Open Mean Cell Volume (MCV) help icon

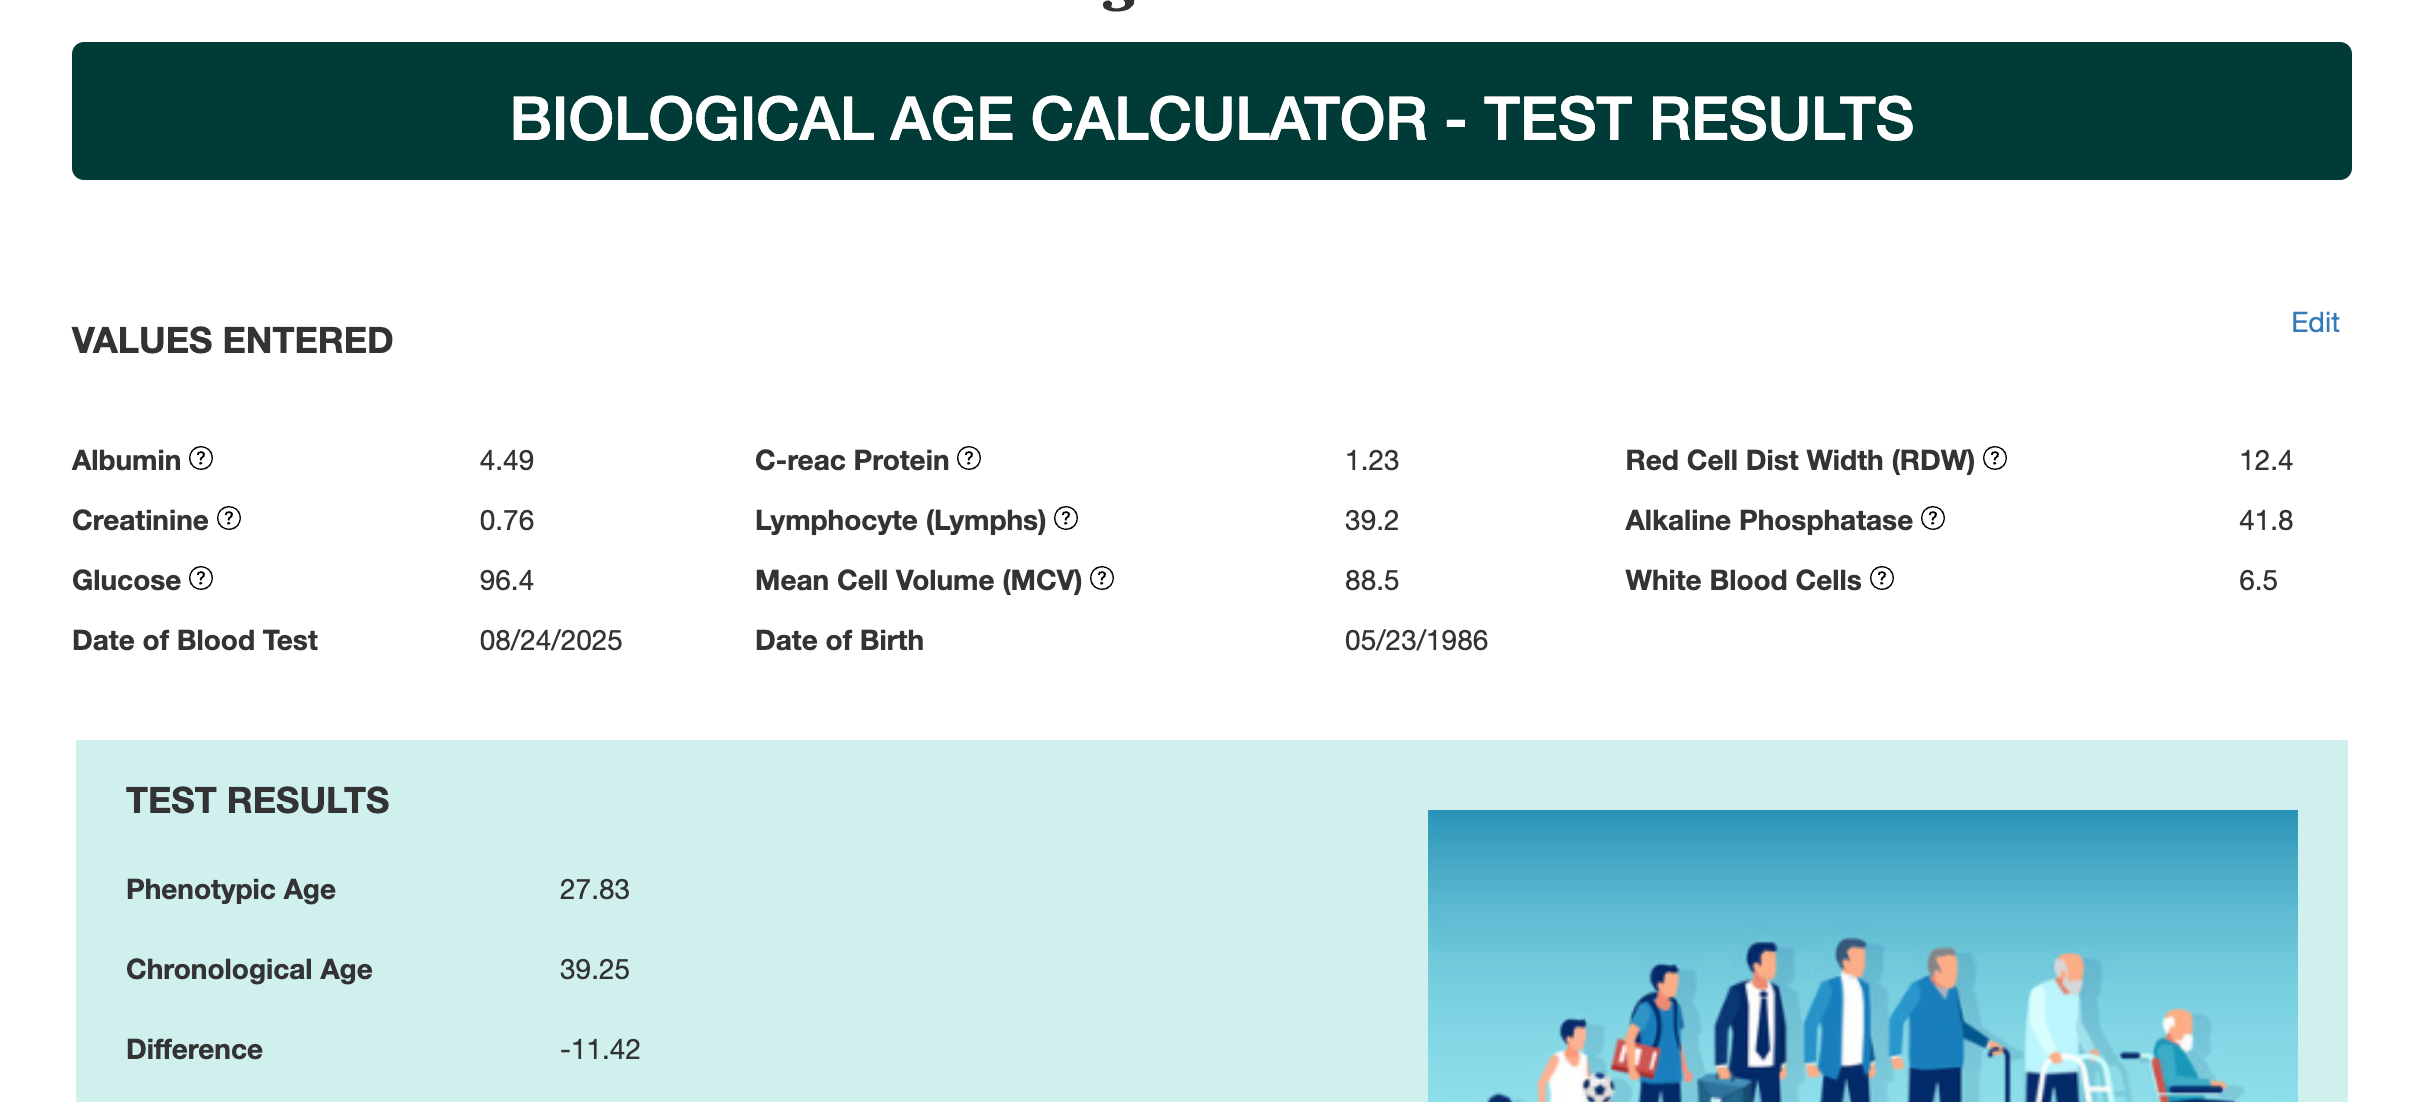[x=1102, y=578]
